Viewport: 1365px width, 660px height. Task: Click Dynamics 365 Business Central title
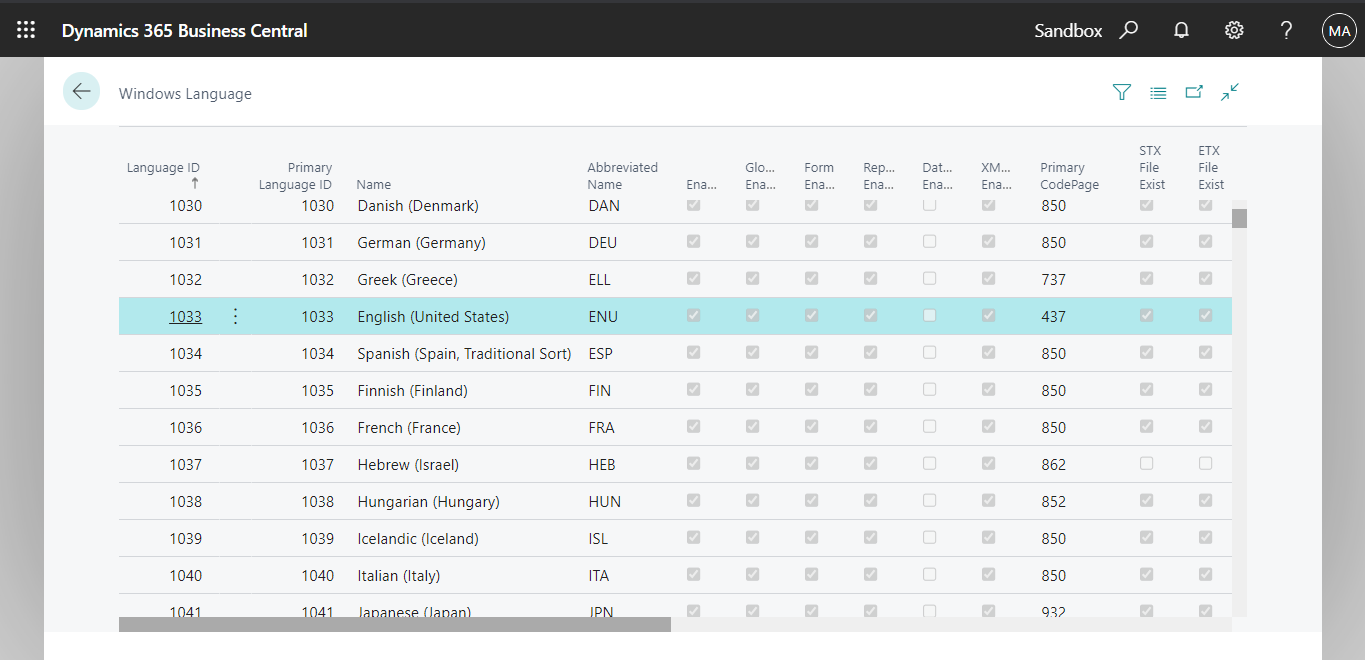click(x=185, y=31)
